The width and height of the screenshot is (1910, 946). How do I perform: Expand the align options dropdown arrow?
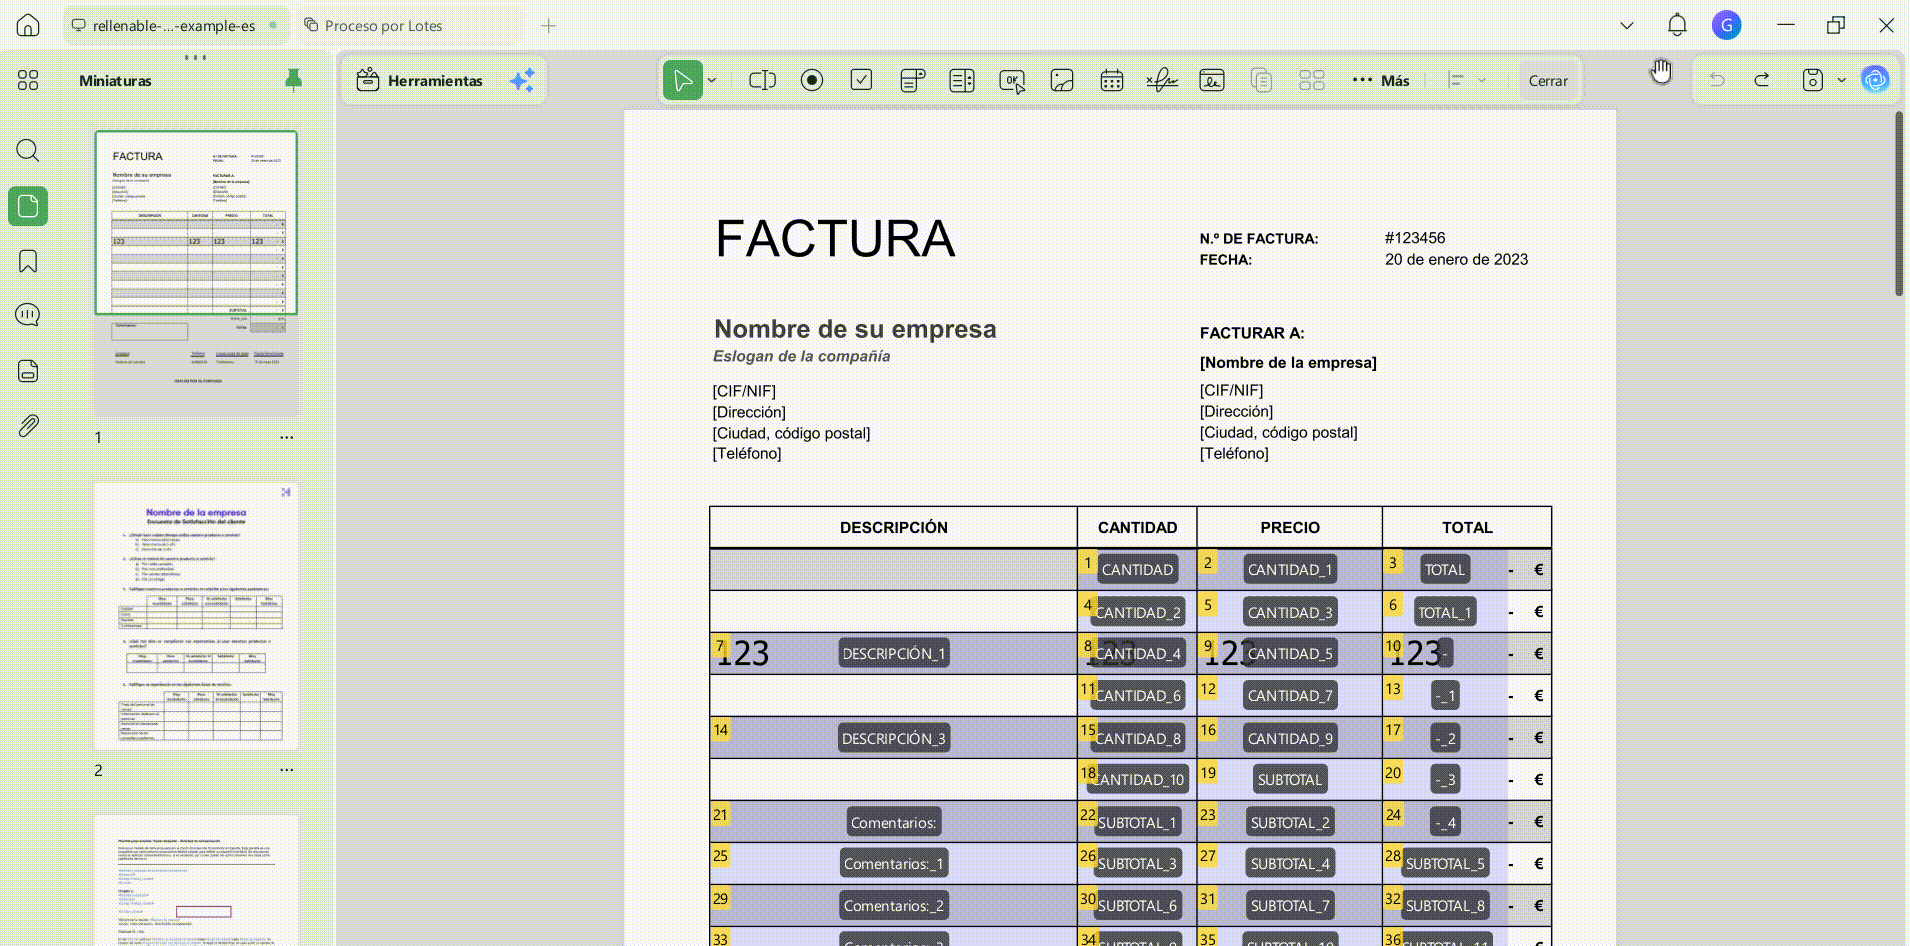point(1482,80)
